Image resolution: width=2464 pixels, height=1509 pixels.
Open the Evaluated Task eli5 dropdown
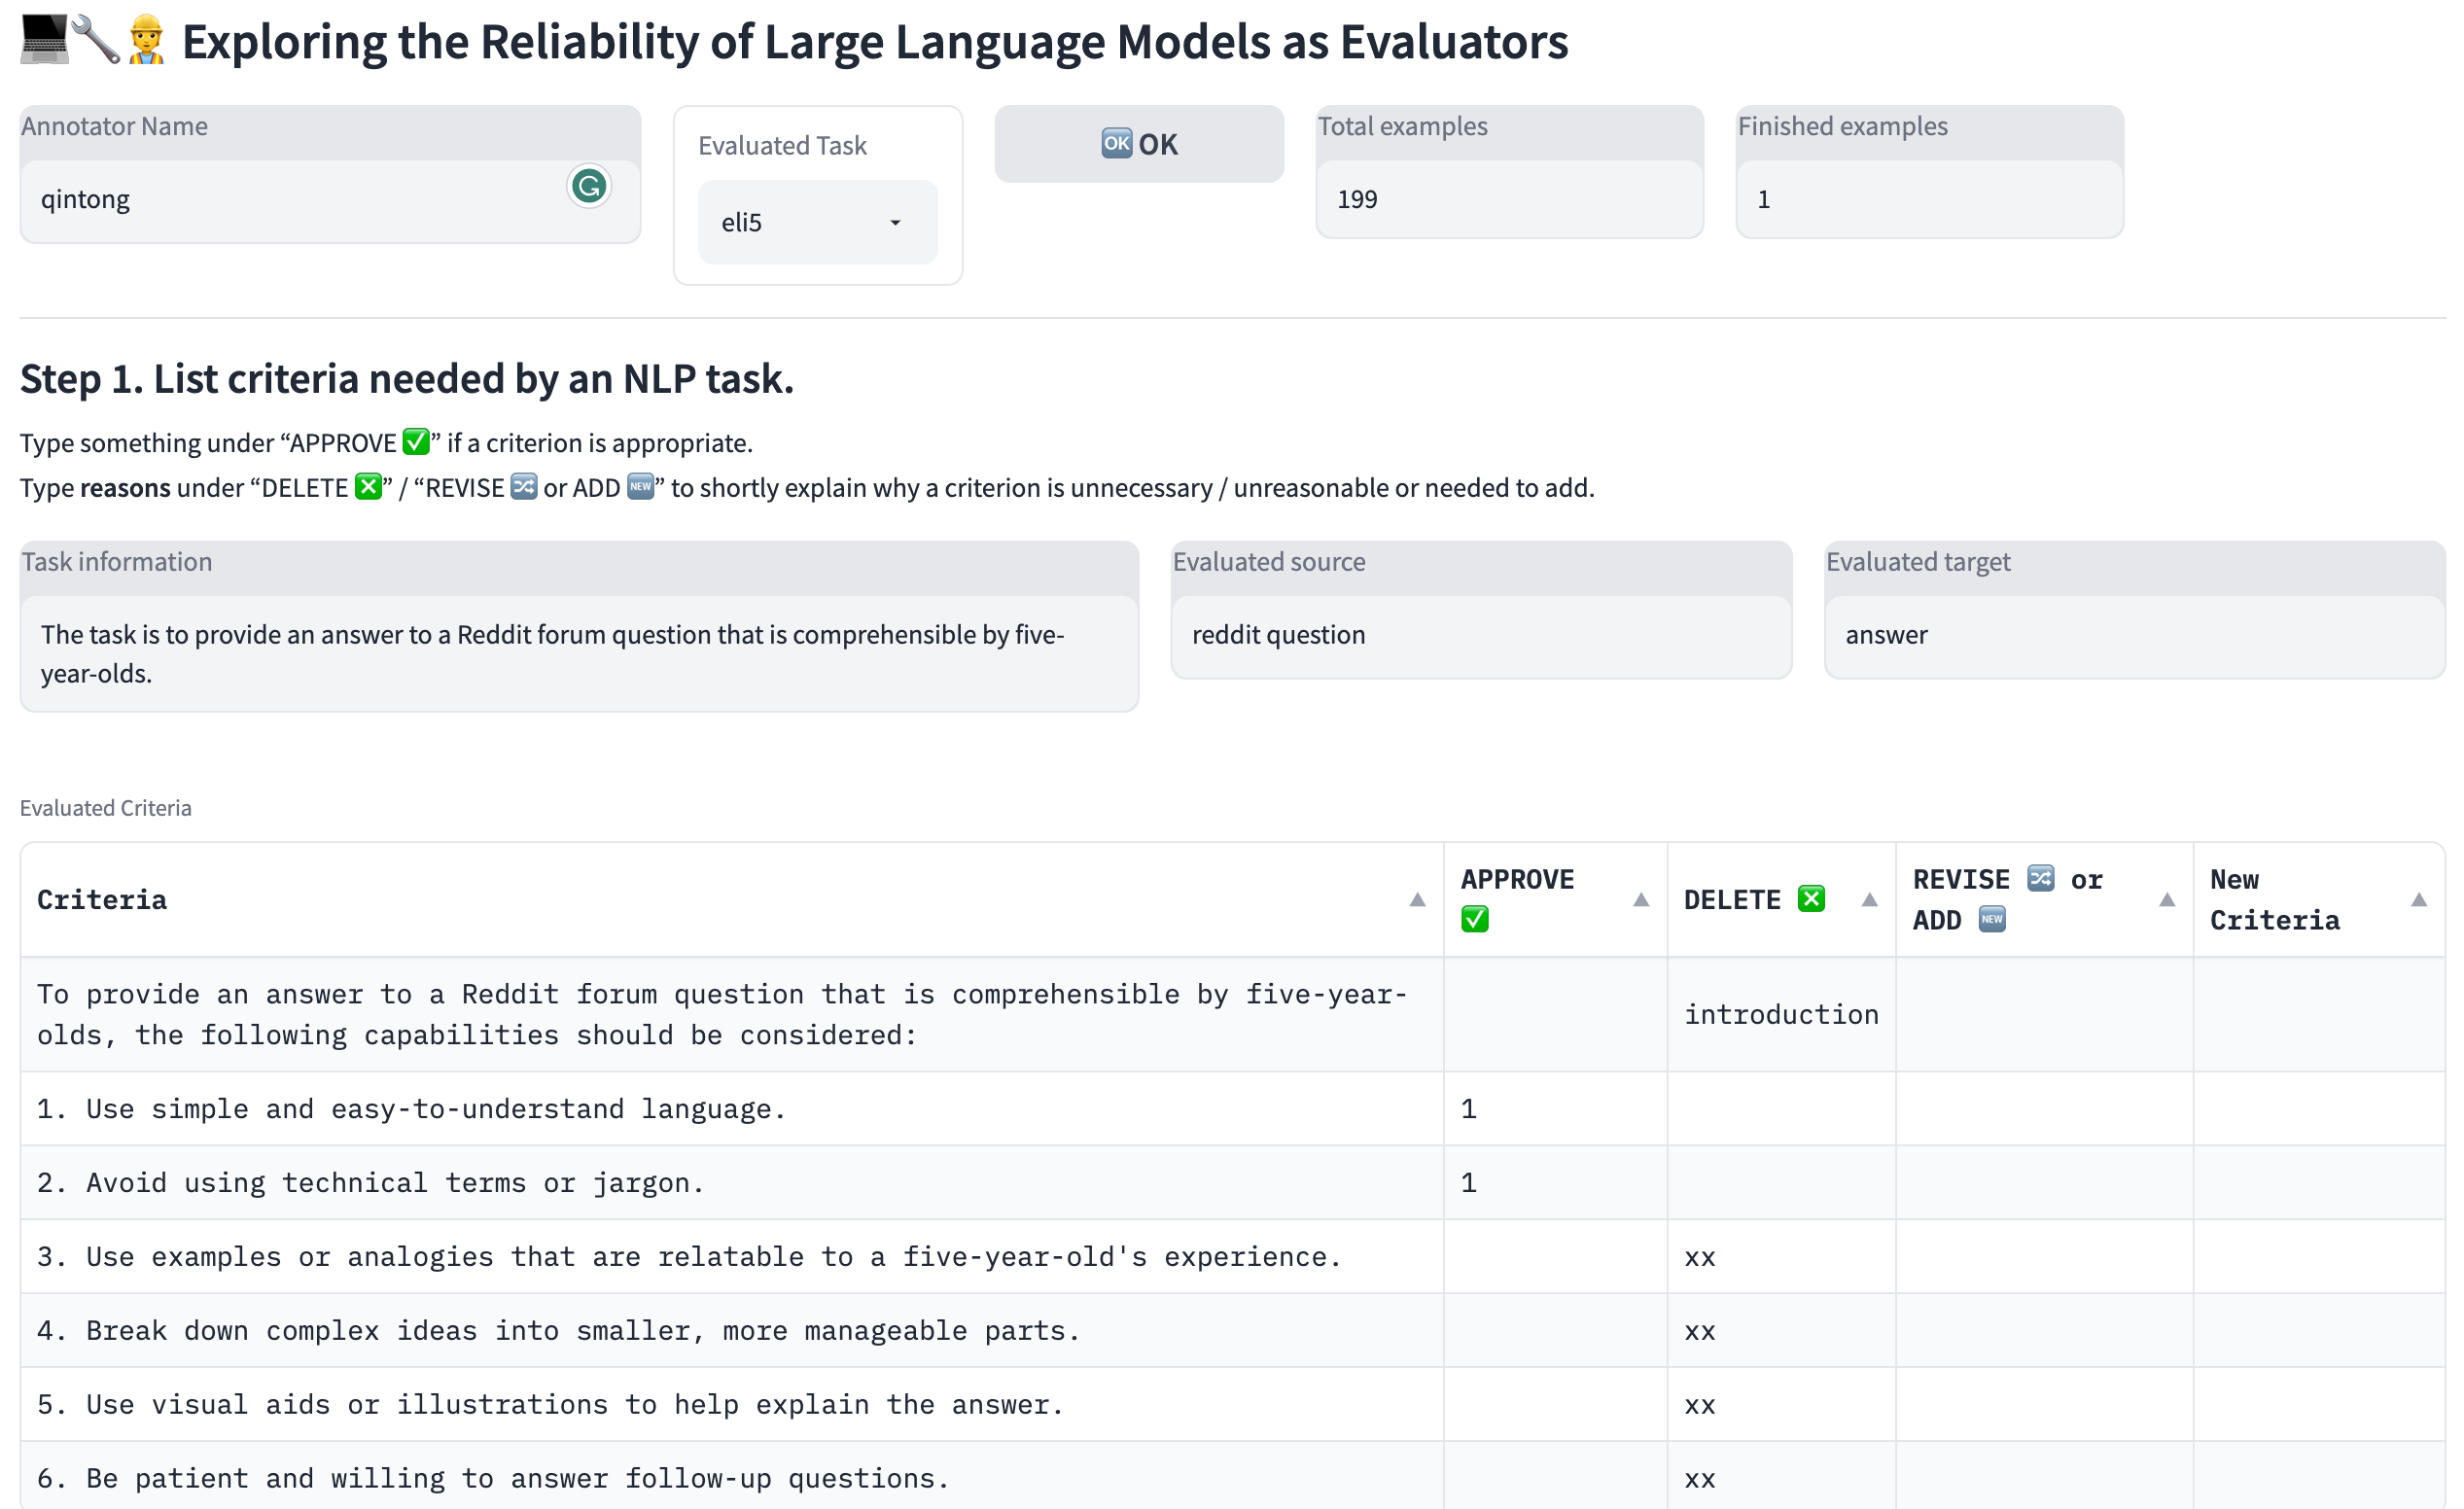pos(816,222)
